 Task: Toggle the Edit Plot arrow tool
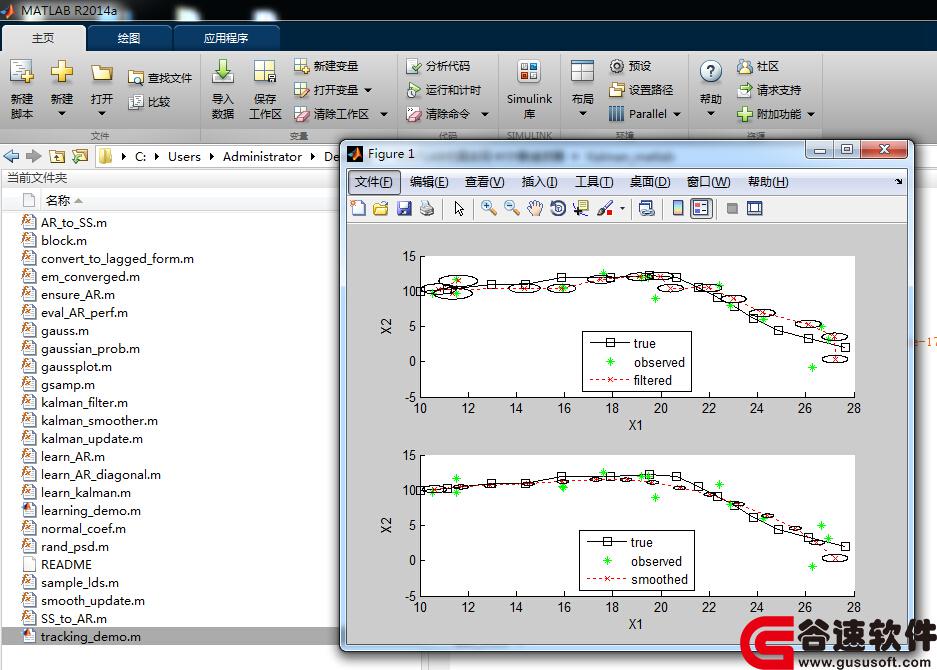(x=458, y=208)
